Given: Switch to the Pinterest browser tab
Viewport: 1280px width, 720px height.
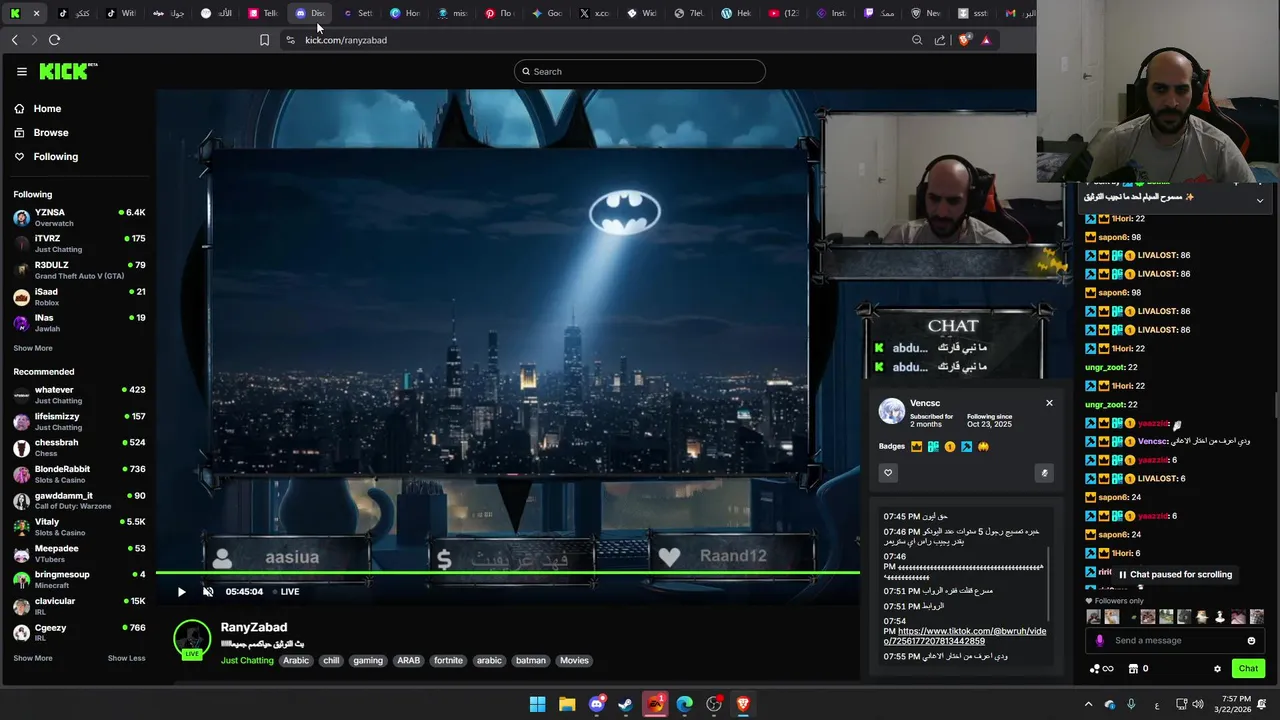Looking at the screenshot, I should point(499,13).
